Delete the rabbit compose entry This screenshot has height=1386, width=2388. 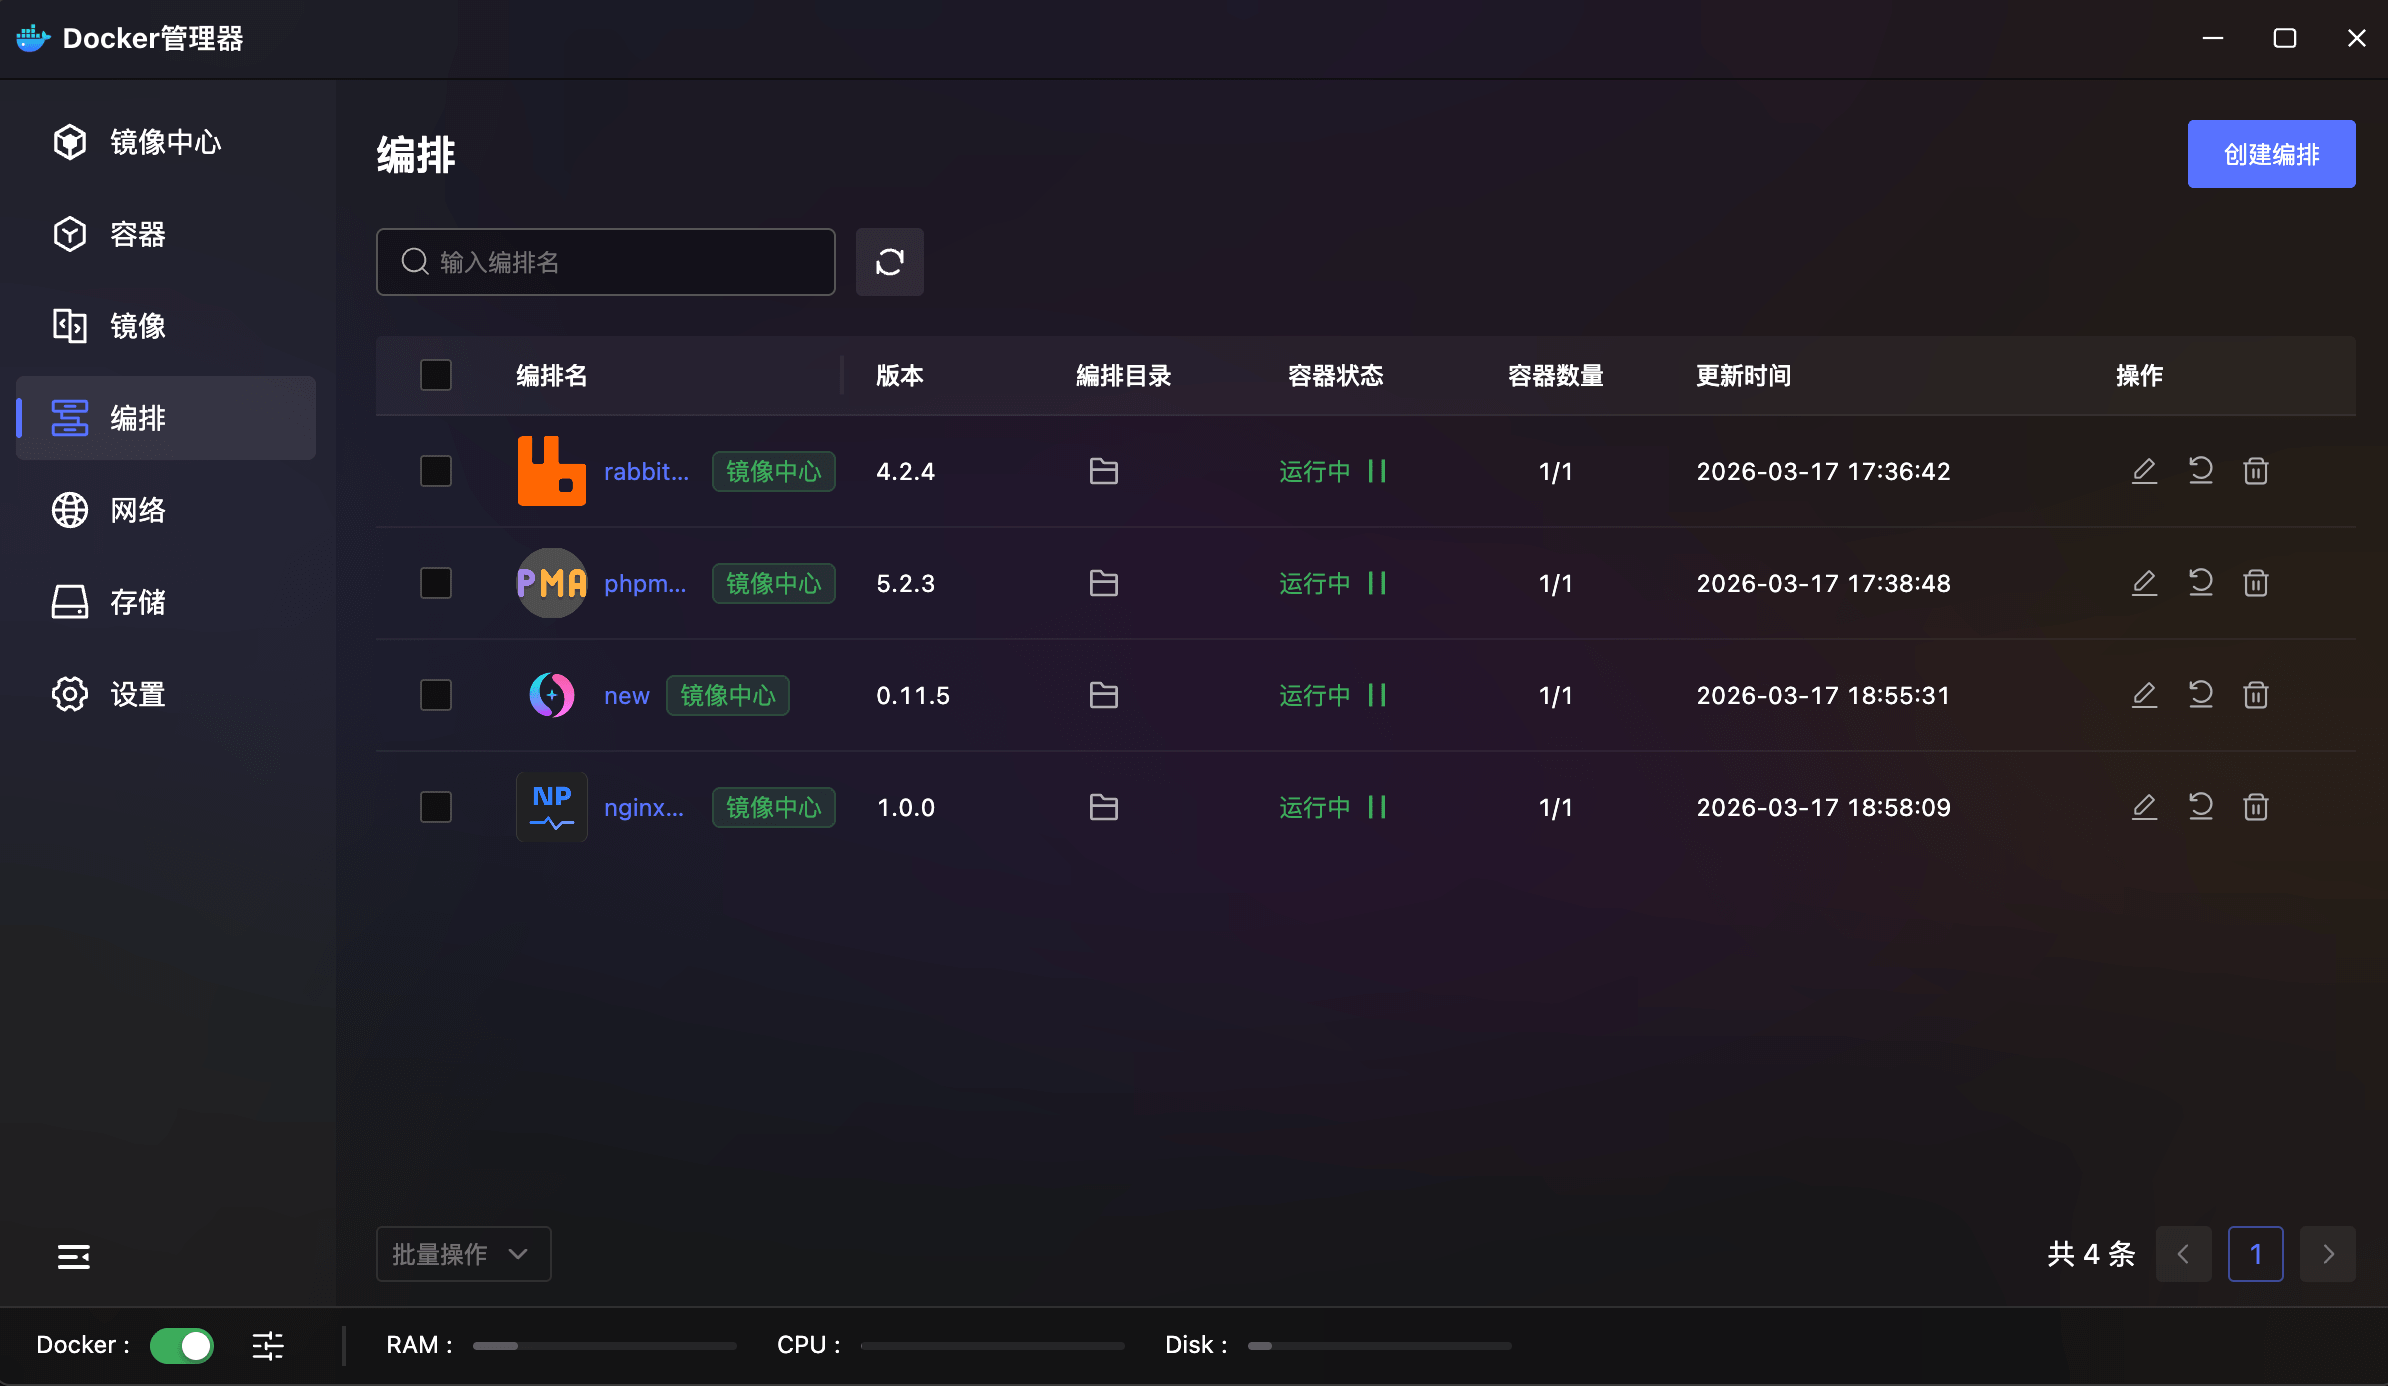click(2256, 471)
